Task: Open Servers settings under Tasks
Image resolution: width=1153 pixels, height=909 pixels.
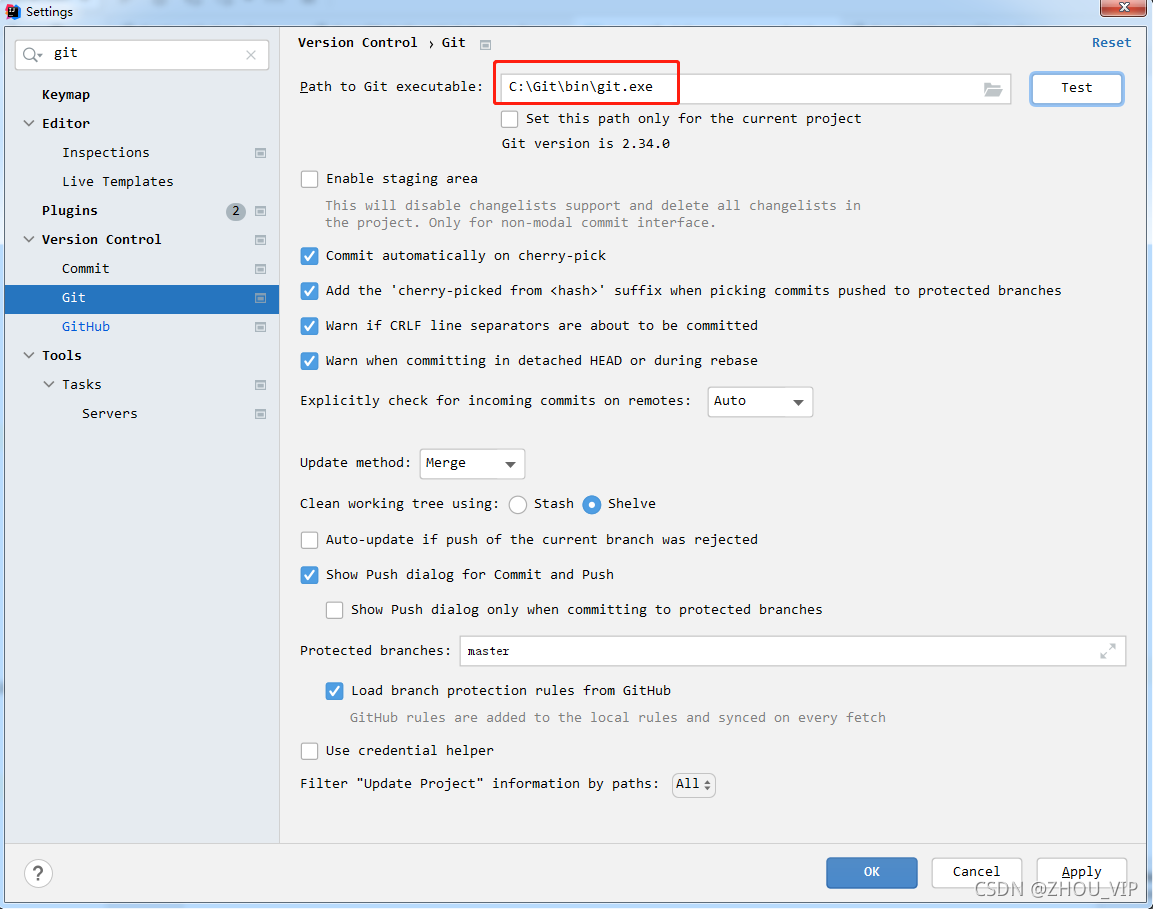Action: click(x=110, y=414)
